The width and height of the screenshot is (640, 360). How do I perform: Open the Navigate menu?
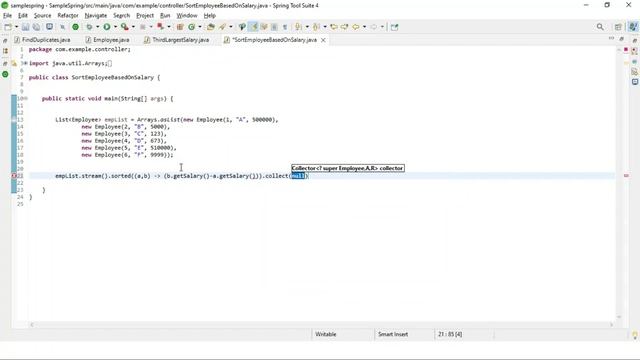(x=96, y=16)
